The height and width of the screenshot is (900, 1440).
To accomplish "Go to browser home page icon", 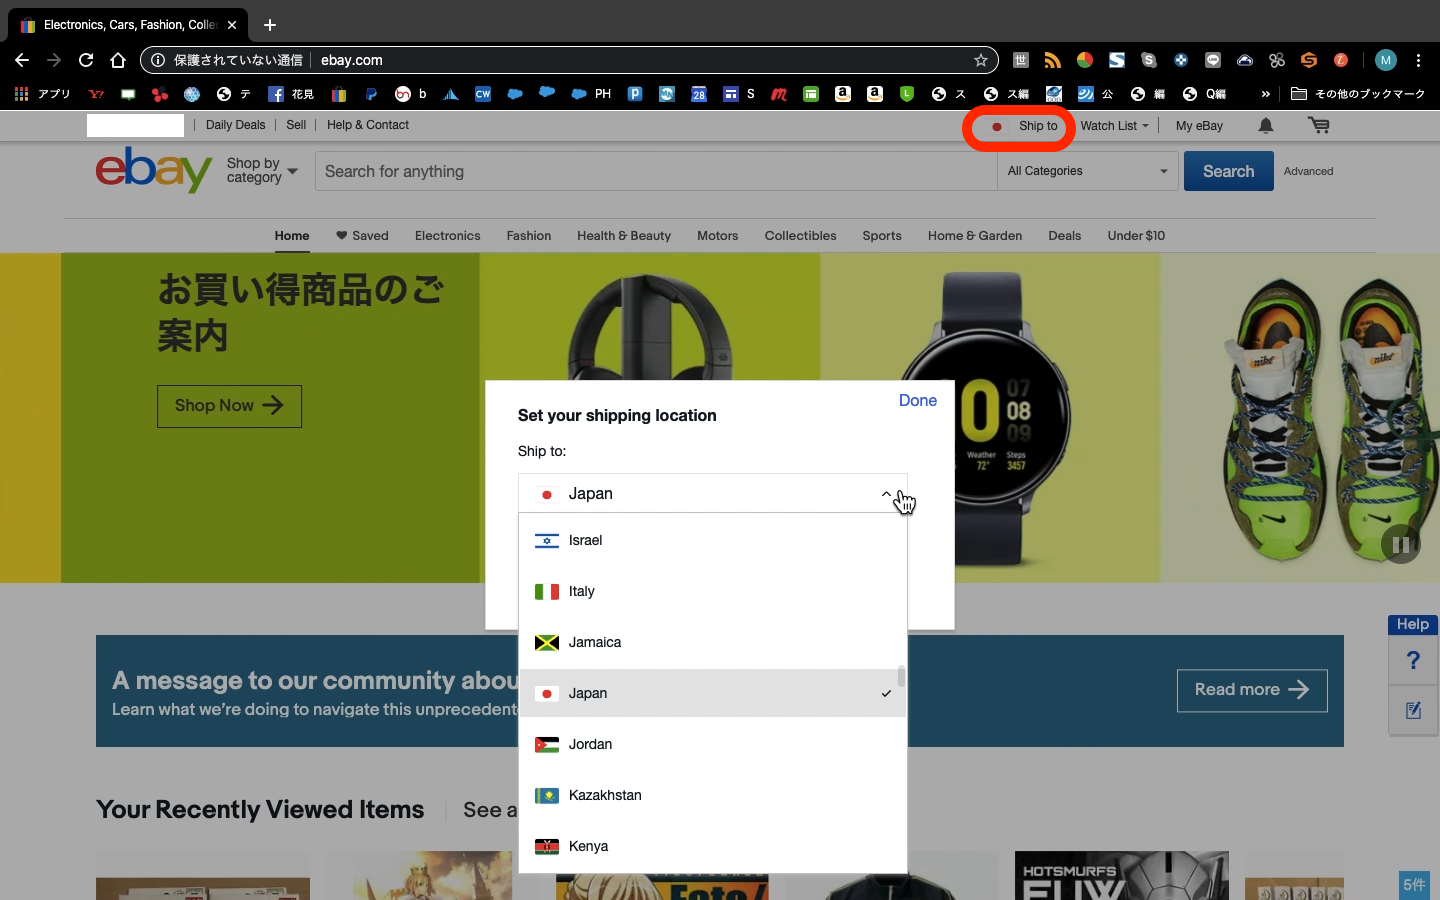I will (118, 60).
